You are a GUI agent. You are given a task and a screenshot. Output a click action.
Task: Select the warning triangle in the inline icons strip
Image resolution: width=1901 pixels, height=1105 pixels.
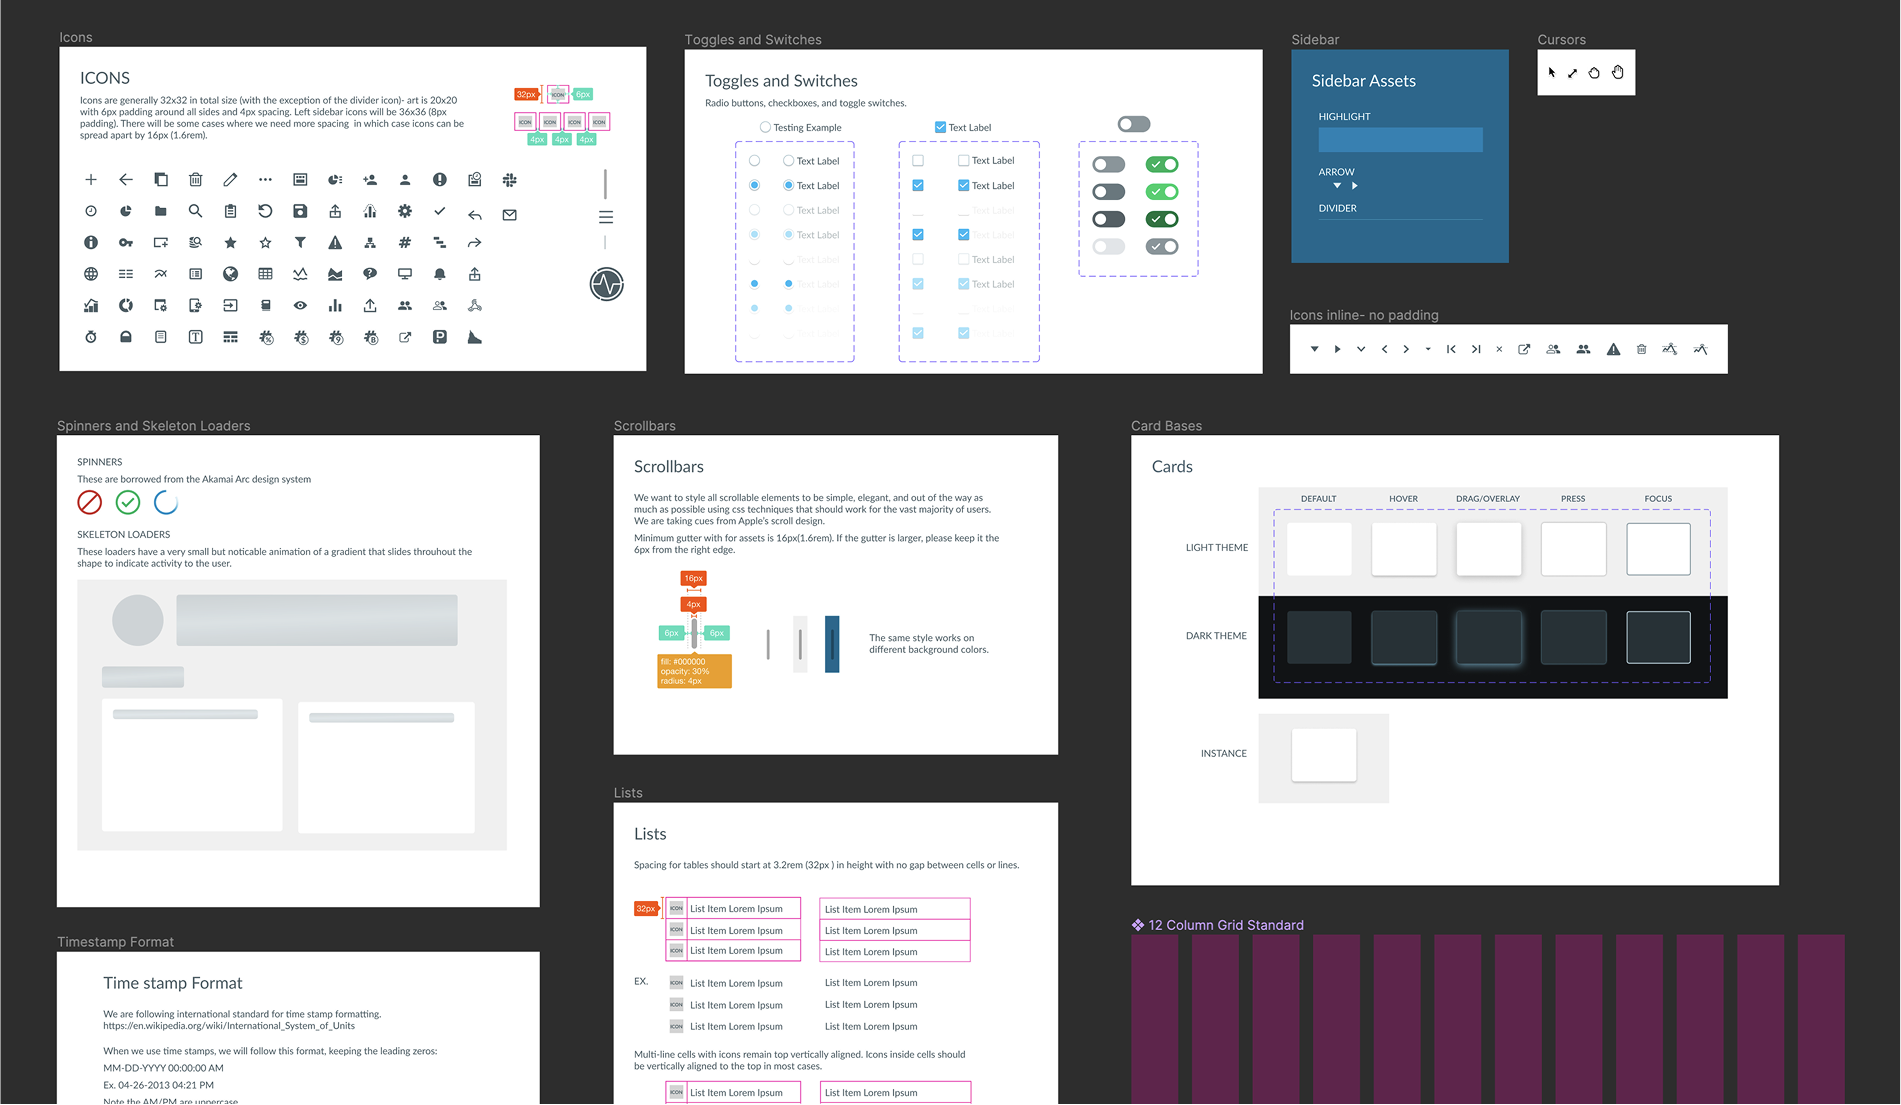(x=1613, y=349)
